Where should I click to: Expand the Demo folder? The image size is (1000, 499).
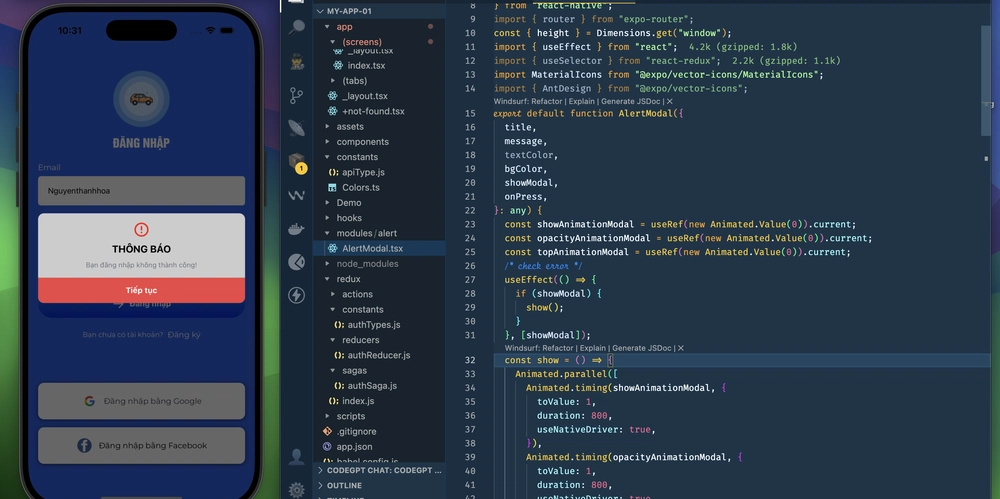pyautogui.click(x=349, y=203)
